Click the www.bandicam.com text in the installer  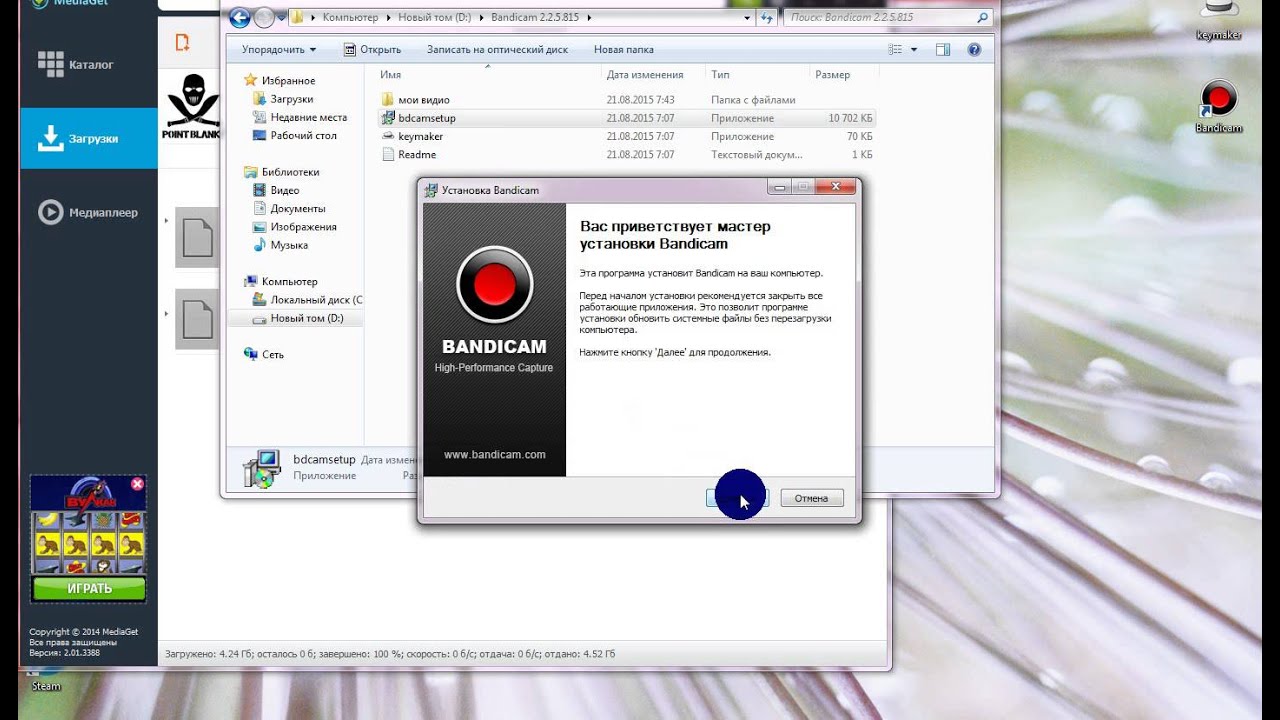(495, 454)
